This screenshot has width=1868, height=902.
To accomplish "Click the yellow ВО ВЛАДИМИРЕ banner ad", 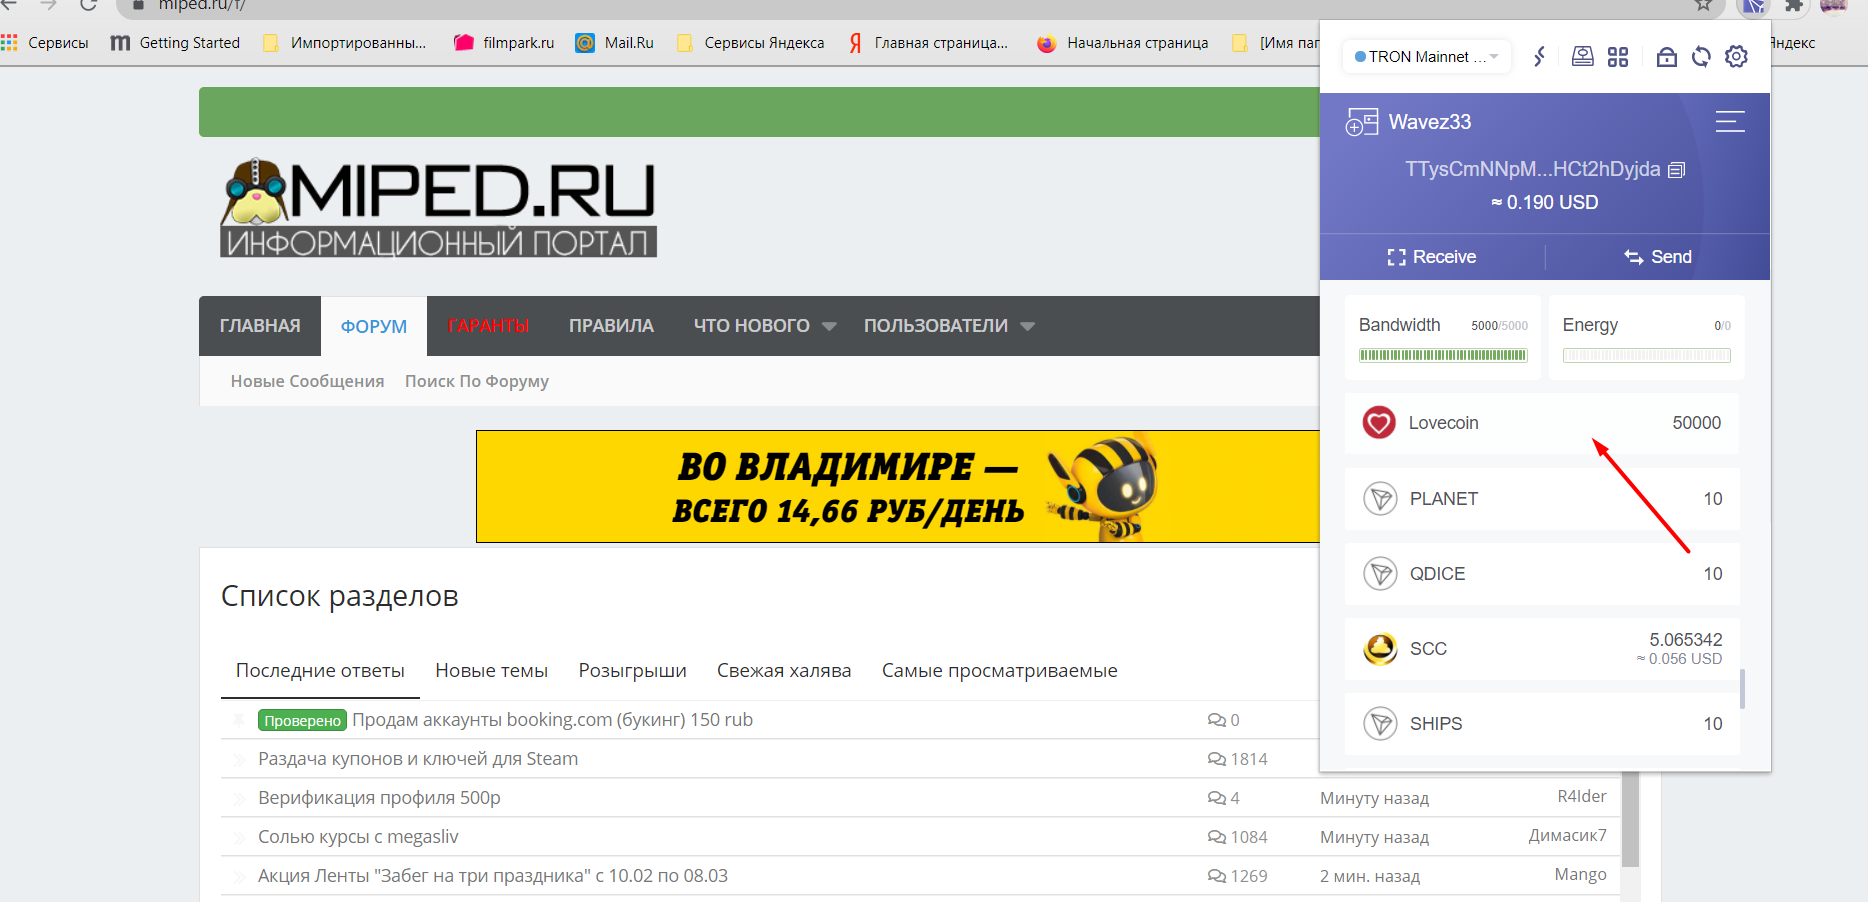I will point(898,486).
